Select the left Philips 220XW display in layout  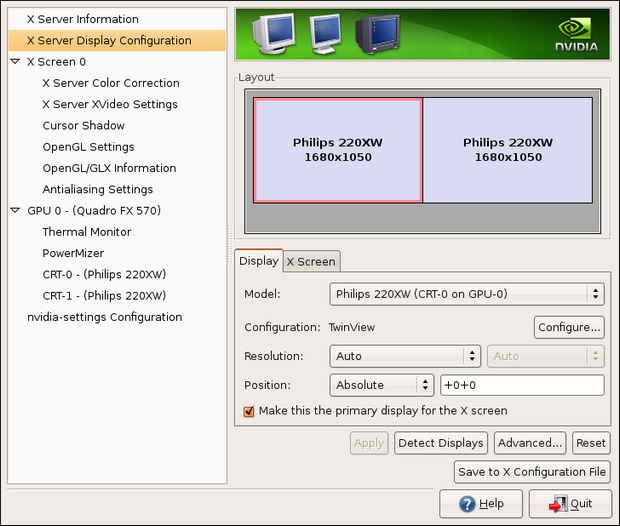coord(338,150)
